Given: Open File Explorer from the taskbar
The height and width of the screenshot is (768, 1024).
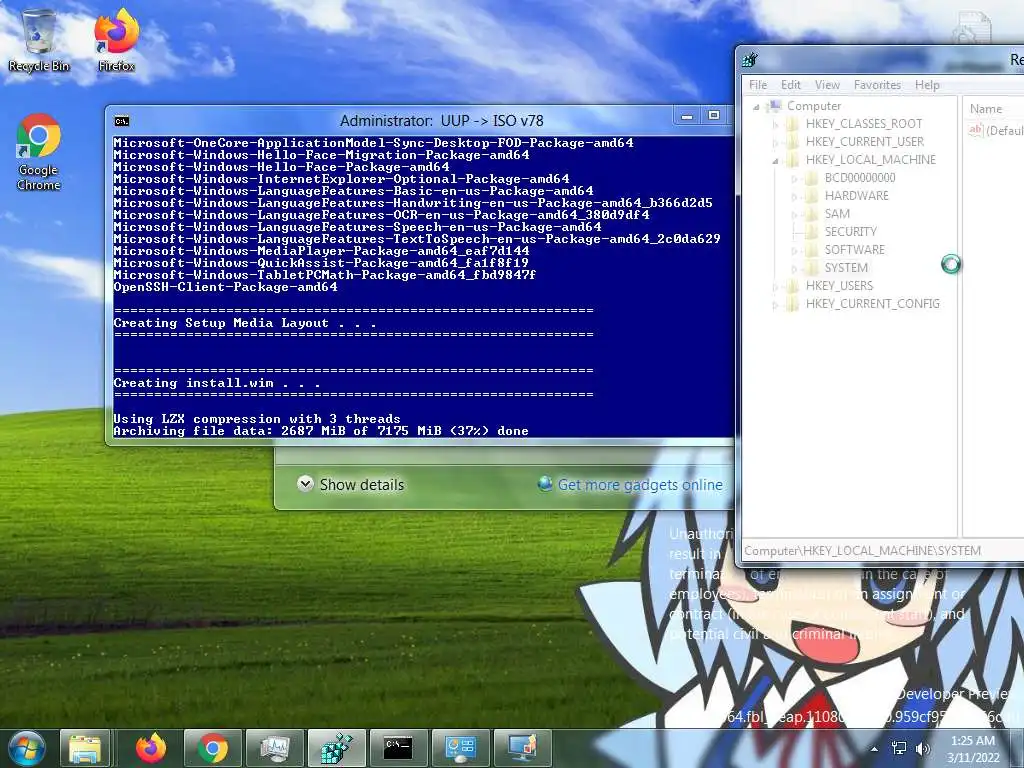Looking at the screenshot, I should [85, 748].
